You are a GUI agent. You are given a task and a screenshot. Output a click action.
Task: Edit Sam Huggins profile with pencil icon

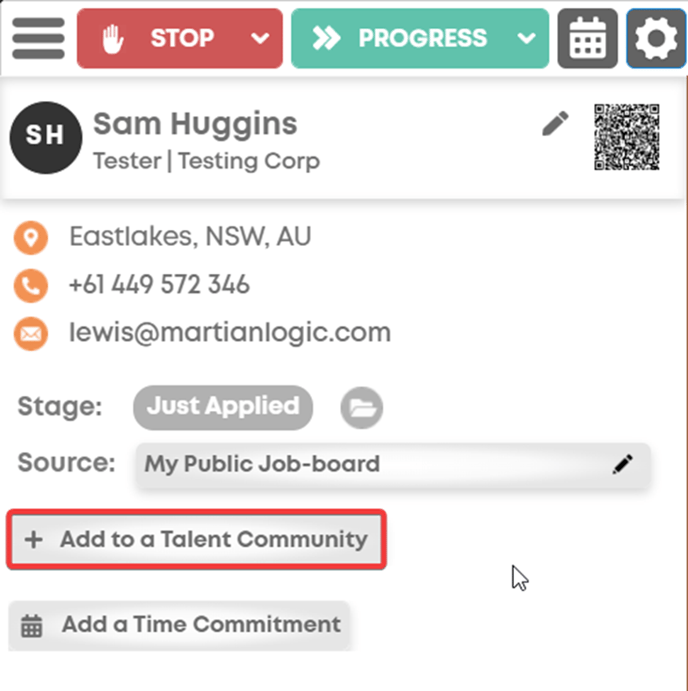(555, 123)
